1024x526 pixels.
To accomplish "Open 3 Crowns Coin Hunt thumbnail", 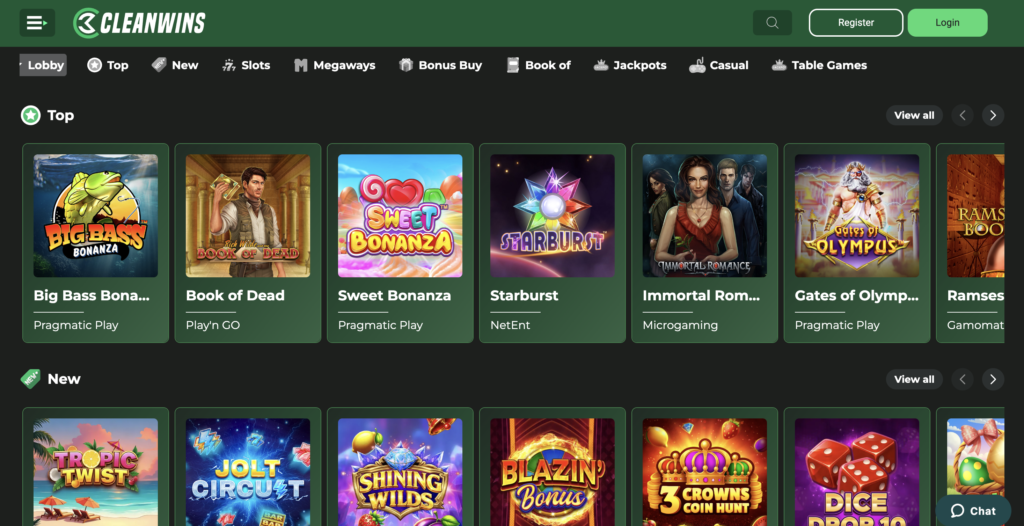I will tap(704, 472).
